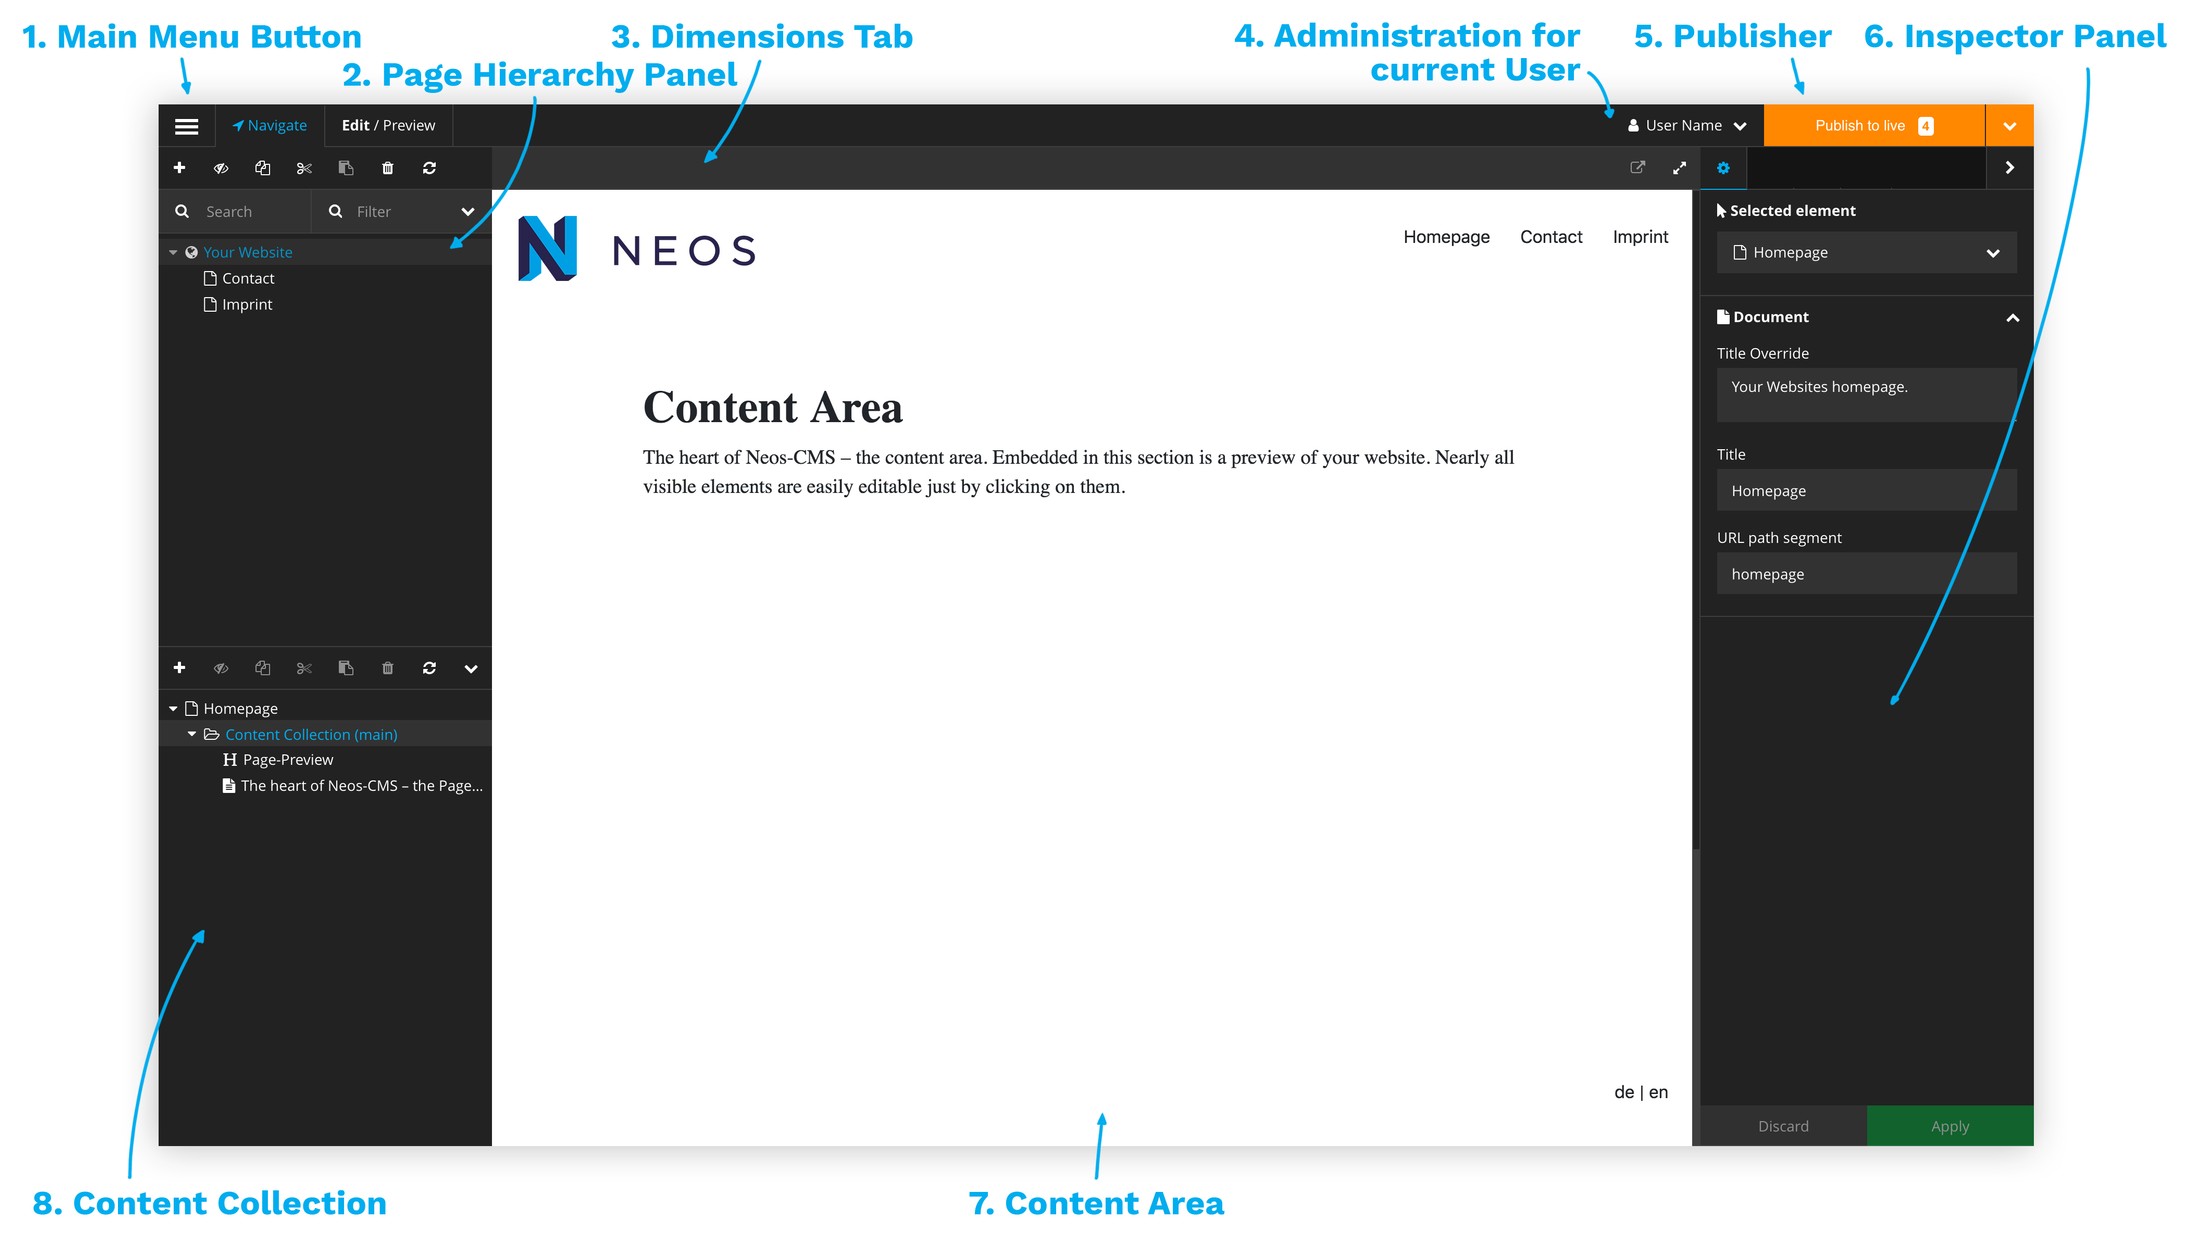Select Content Collection (main) node in tree
The height and width of the screenshot is (1250, 2192).
click(x=312, y=733)
